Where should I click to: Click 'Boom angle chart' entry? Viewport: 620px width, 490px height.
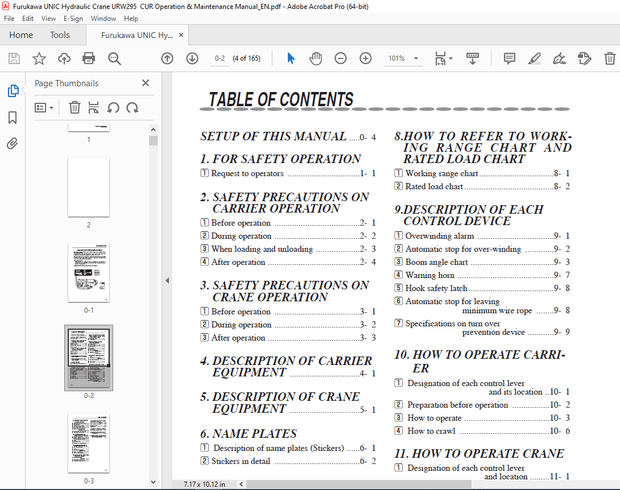482,262
